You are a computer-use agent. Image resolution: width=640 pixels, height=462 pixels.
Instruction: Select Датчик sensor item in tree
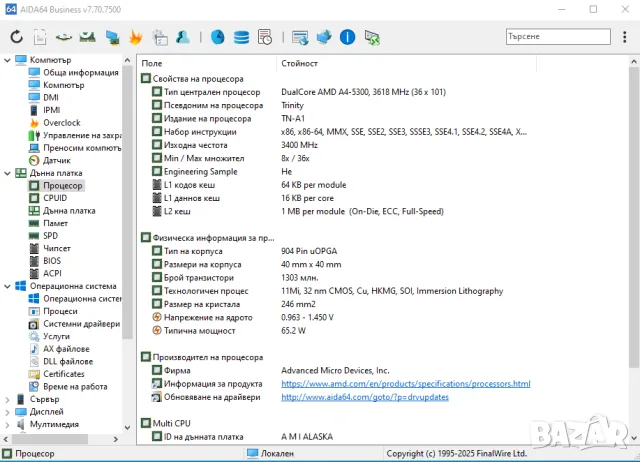coord(57,160)
